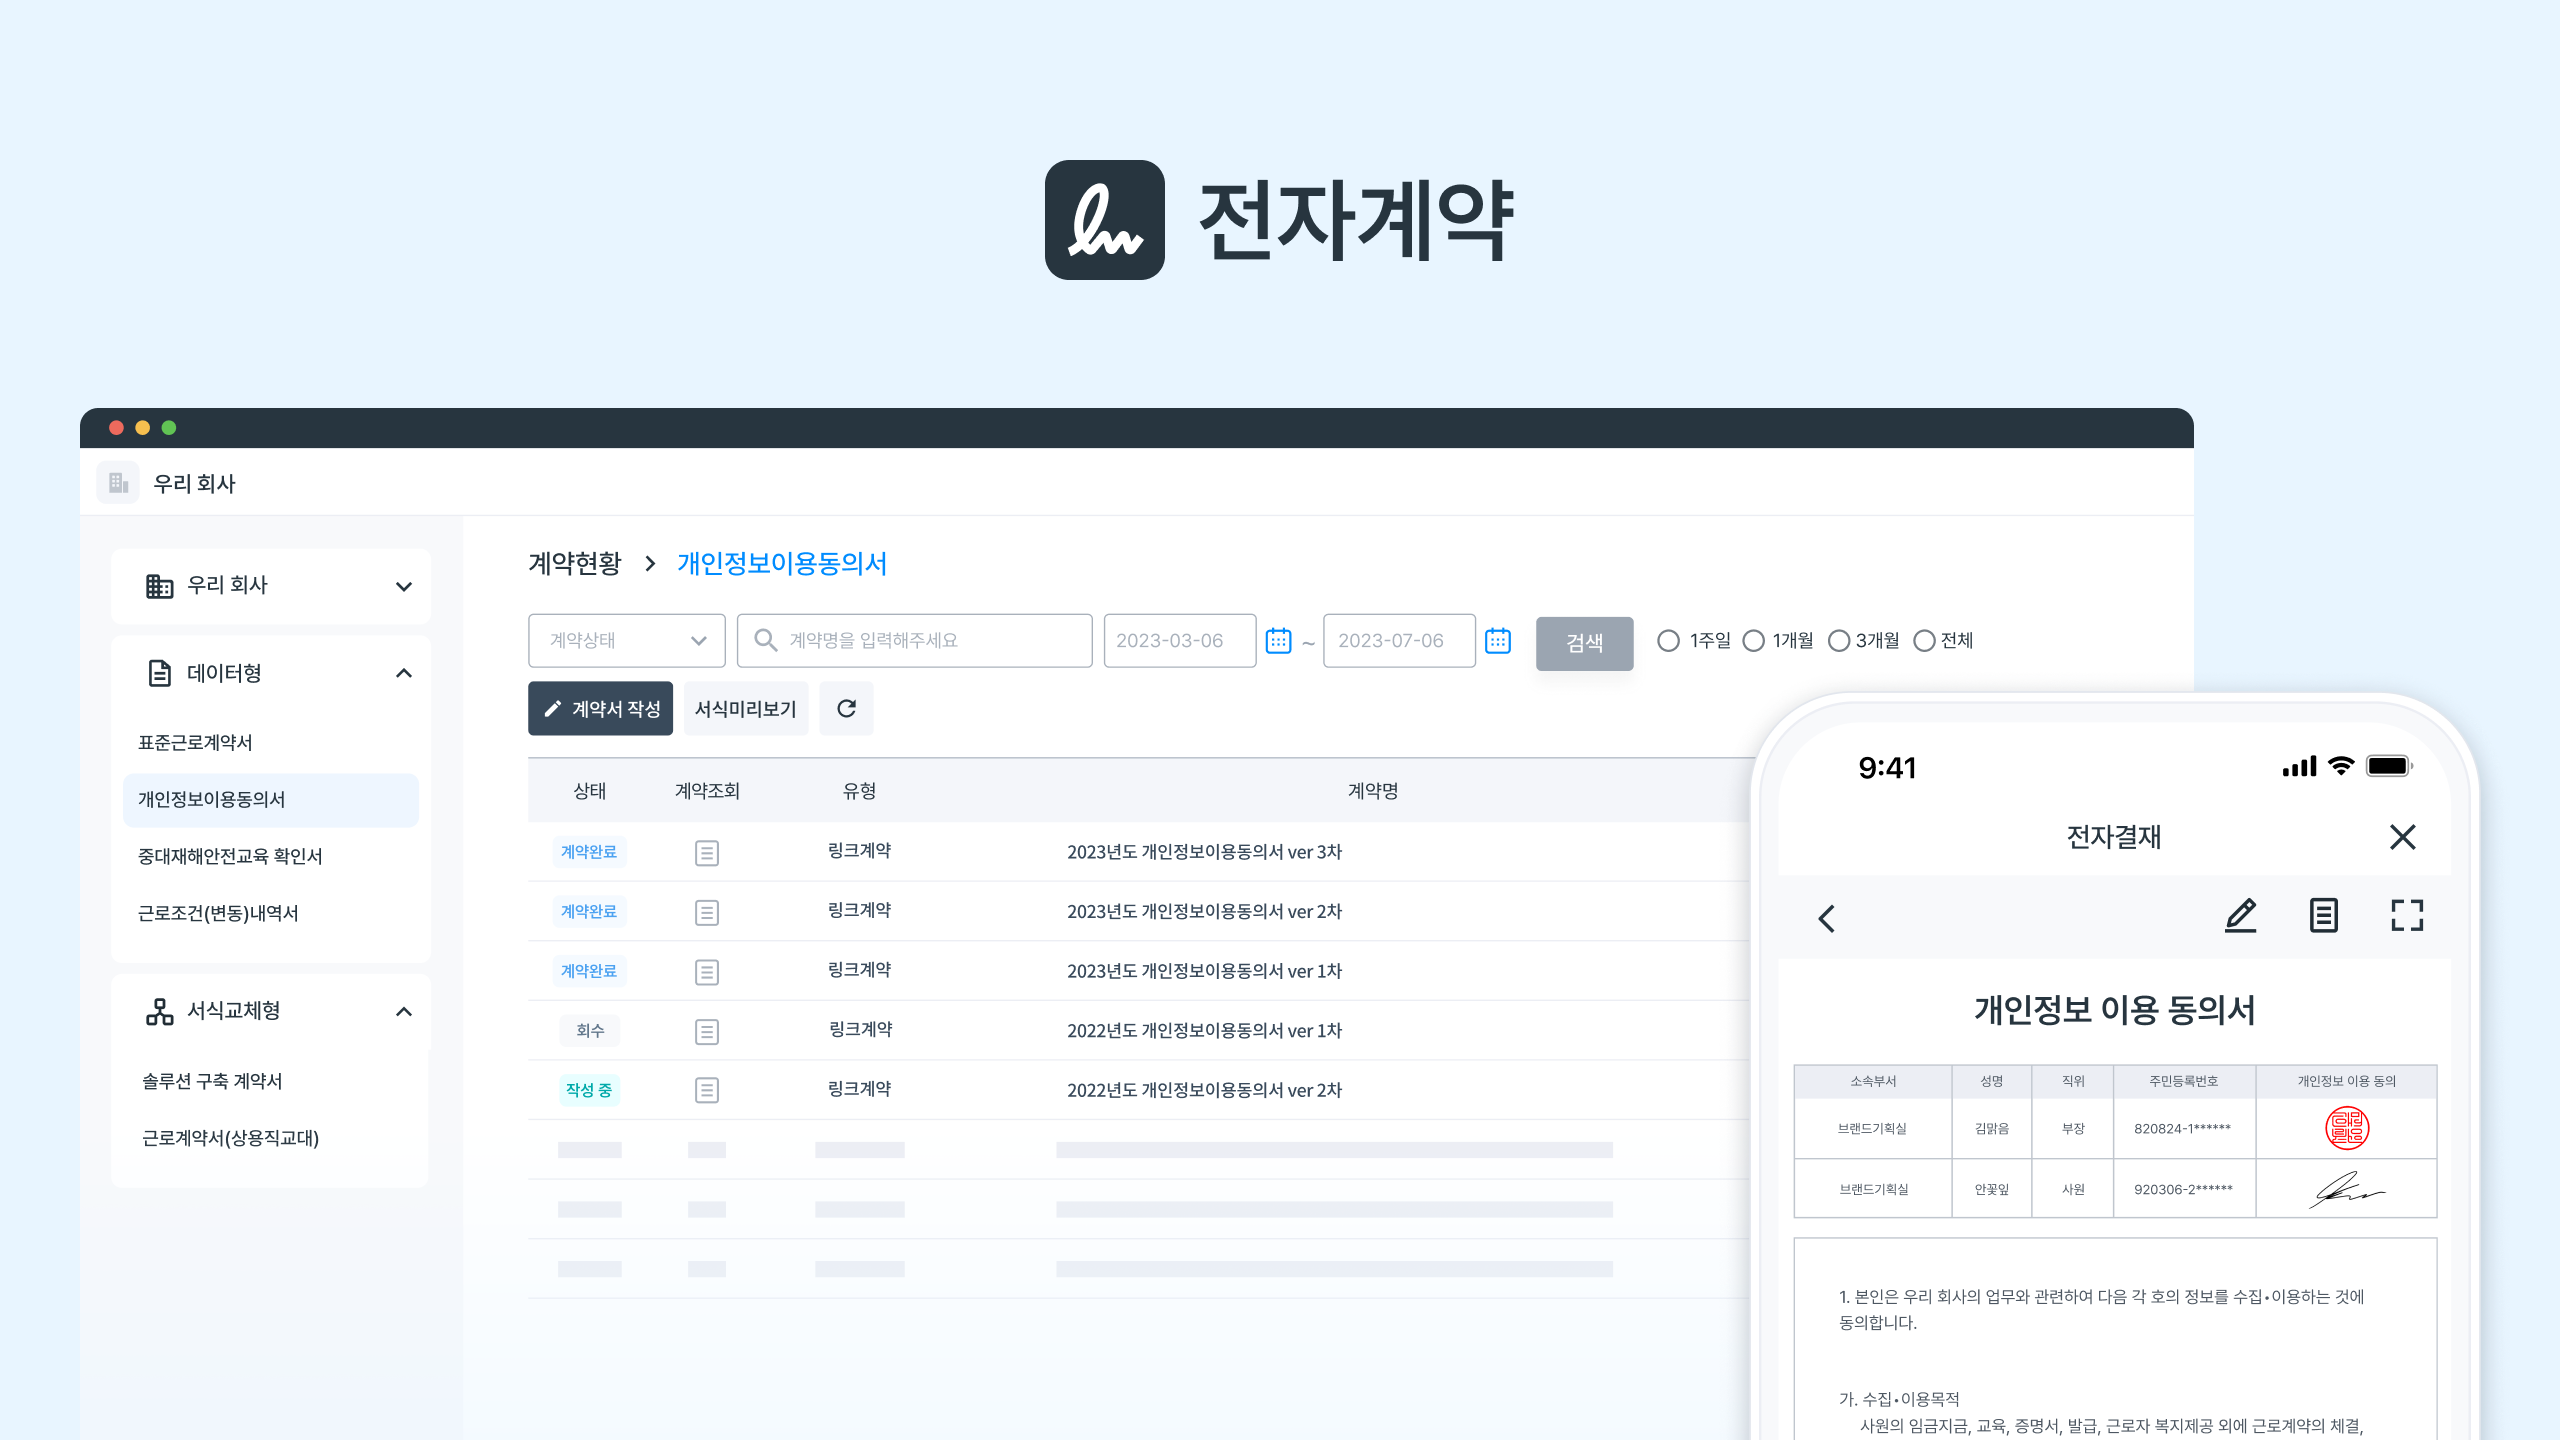This screenshot has width=2560, height=1440.
Task: Select the 전체 radio option
Action: (x=1924, y=641)
